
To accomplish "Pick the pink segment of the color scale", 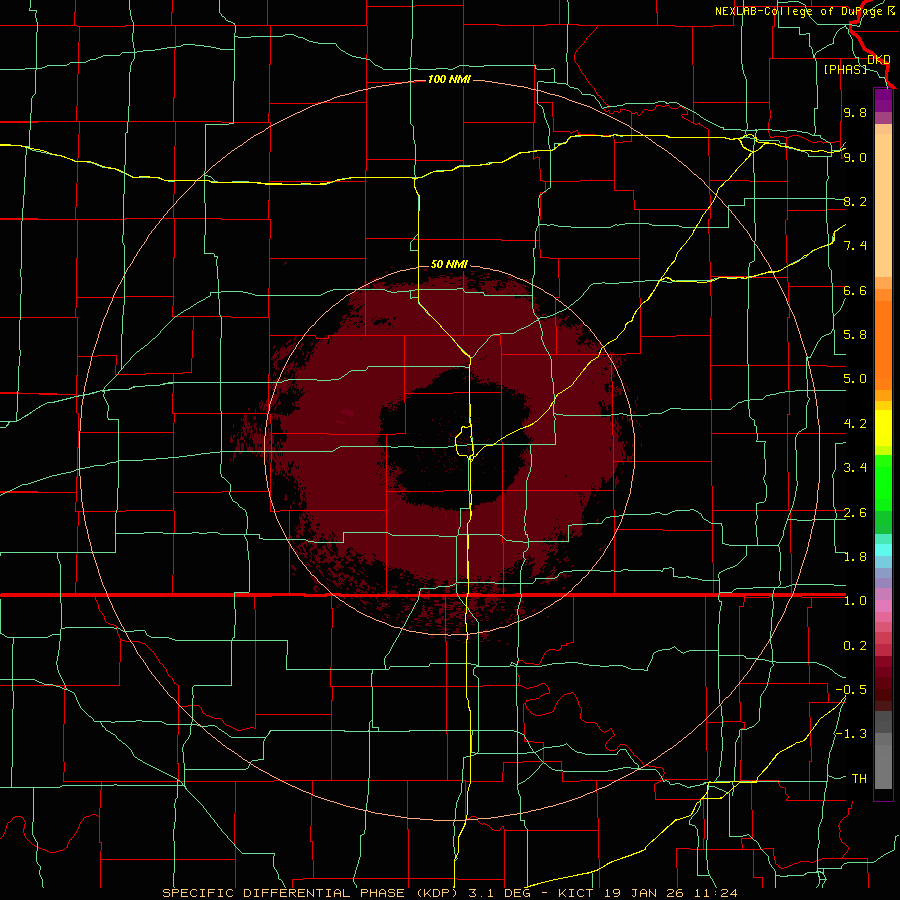I will (x=883, y=606).
